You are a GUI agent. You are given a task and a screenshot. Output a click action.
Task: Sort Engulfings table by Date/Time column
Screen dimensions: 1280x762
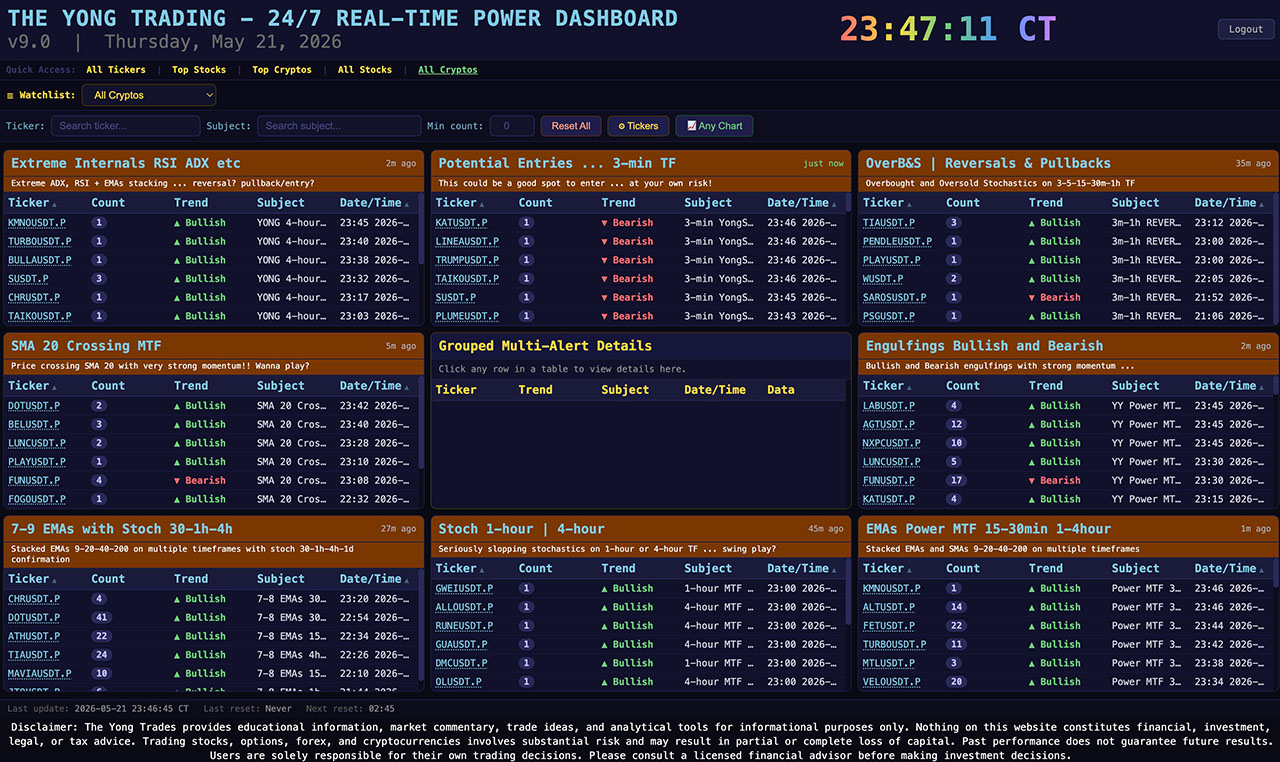pos(1228,385)
